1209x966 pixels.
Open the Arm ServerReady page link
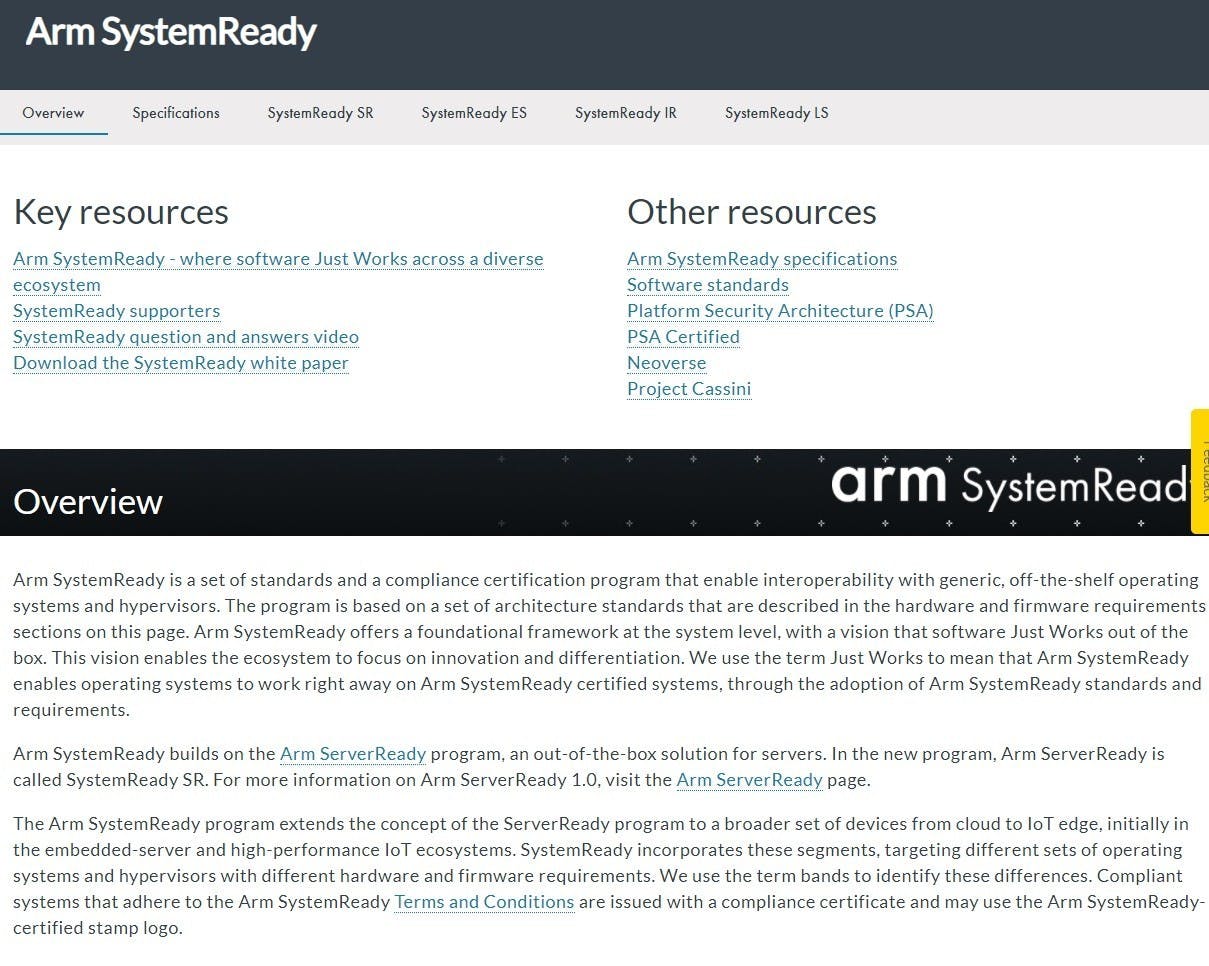tap(749, 780)
